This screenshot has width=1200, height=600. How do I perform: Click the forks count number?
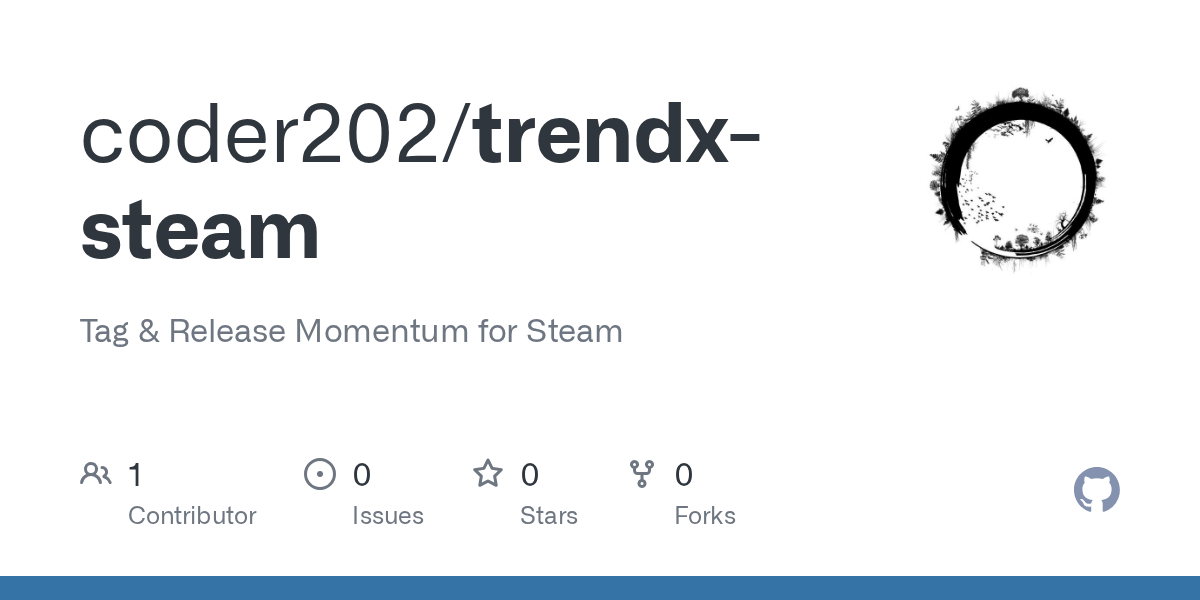pos(684,475)
